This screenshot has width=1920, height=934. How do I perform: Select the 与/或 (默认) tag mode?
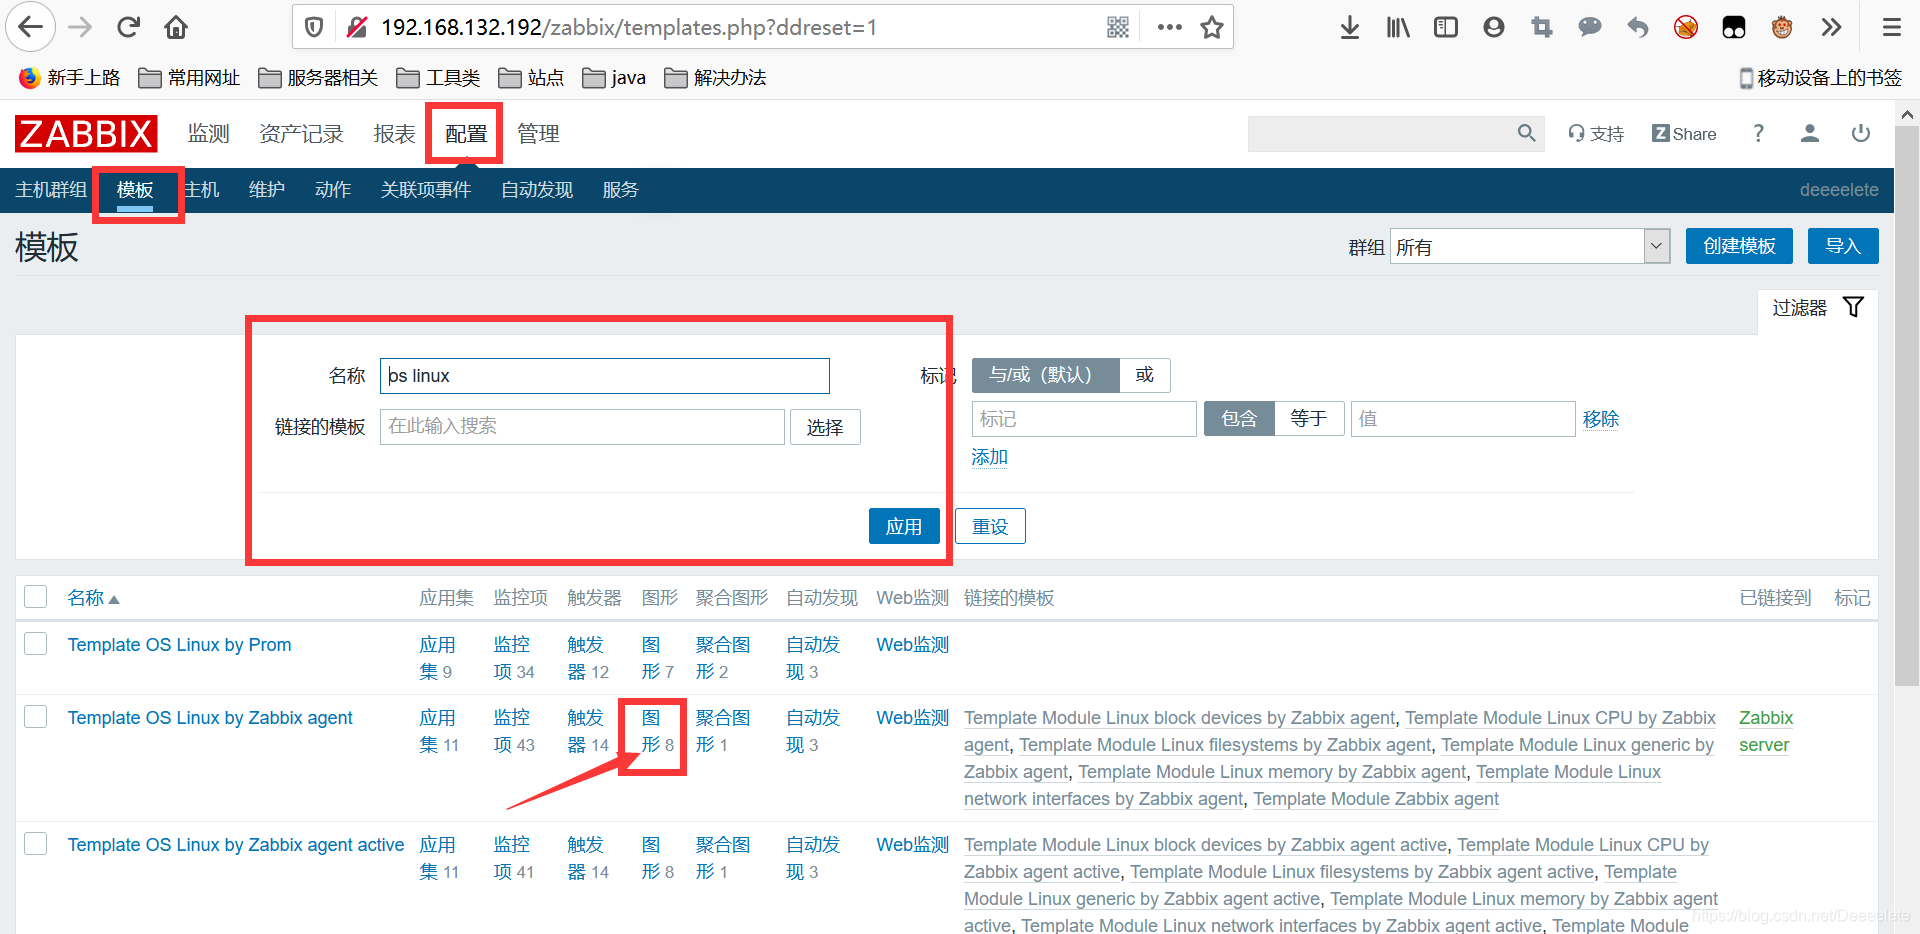click(1045, 375)
